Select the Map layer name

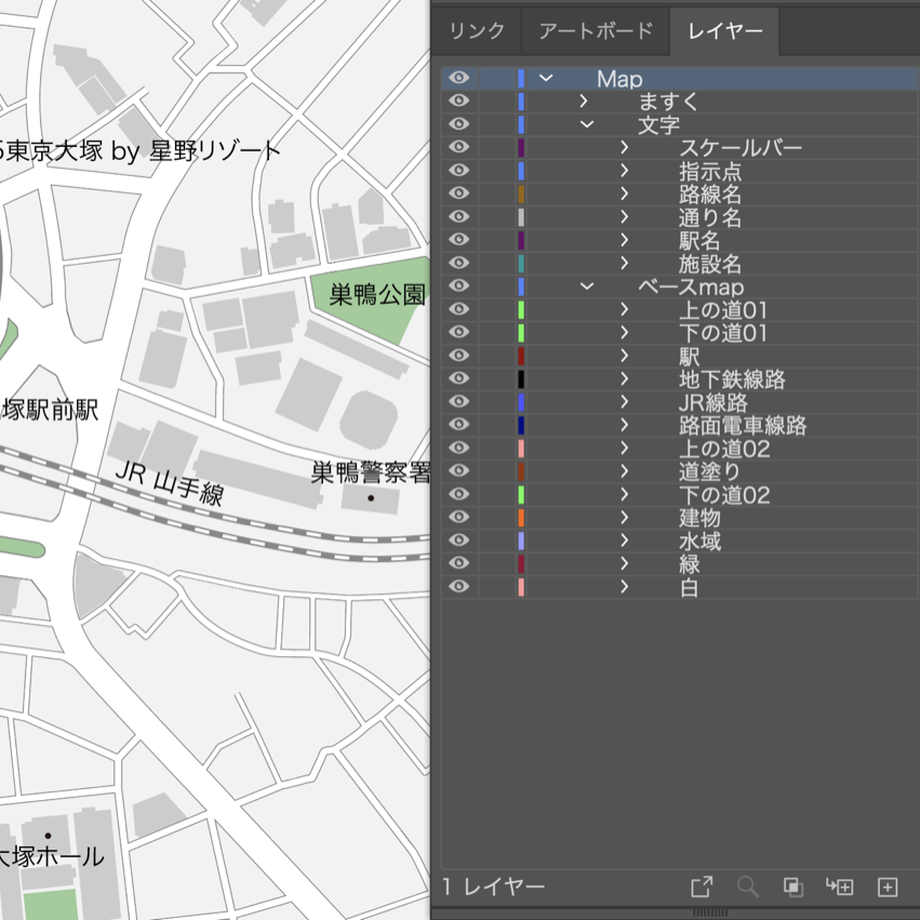click(x=620, y=79)
